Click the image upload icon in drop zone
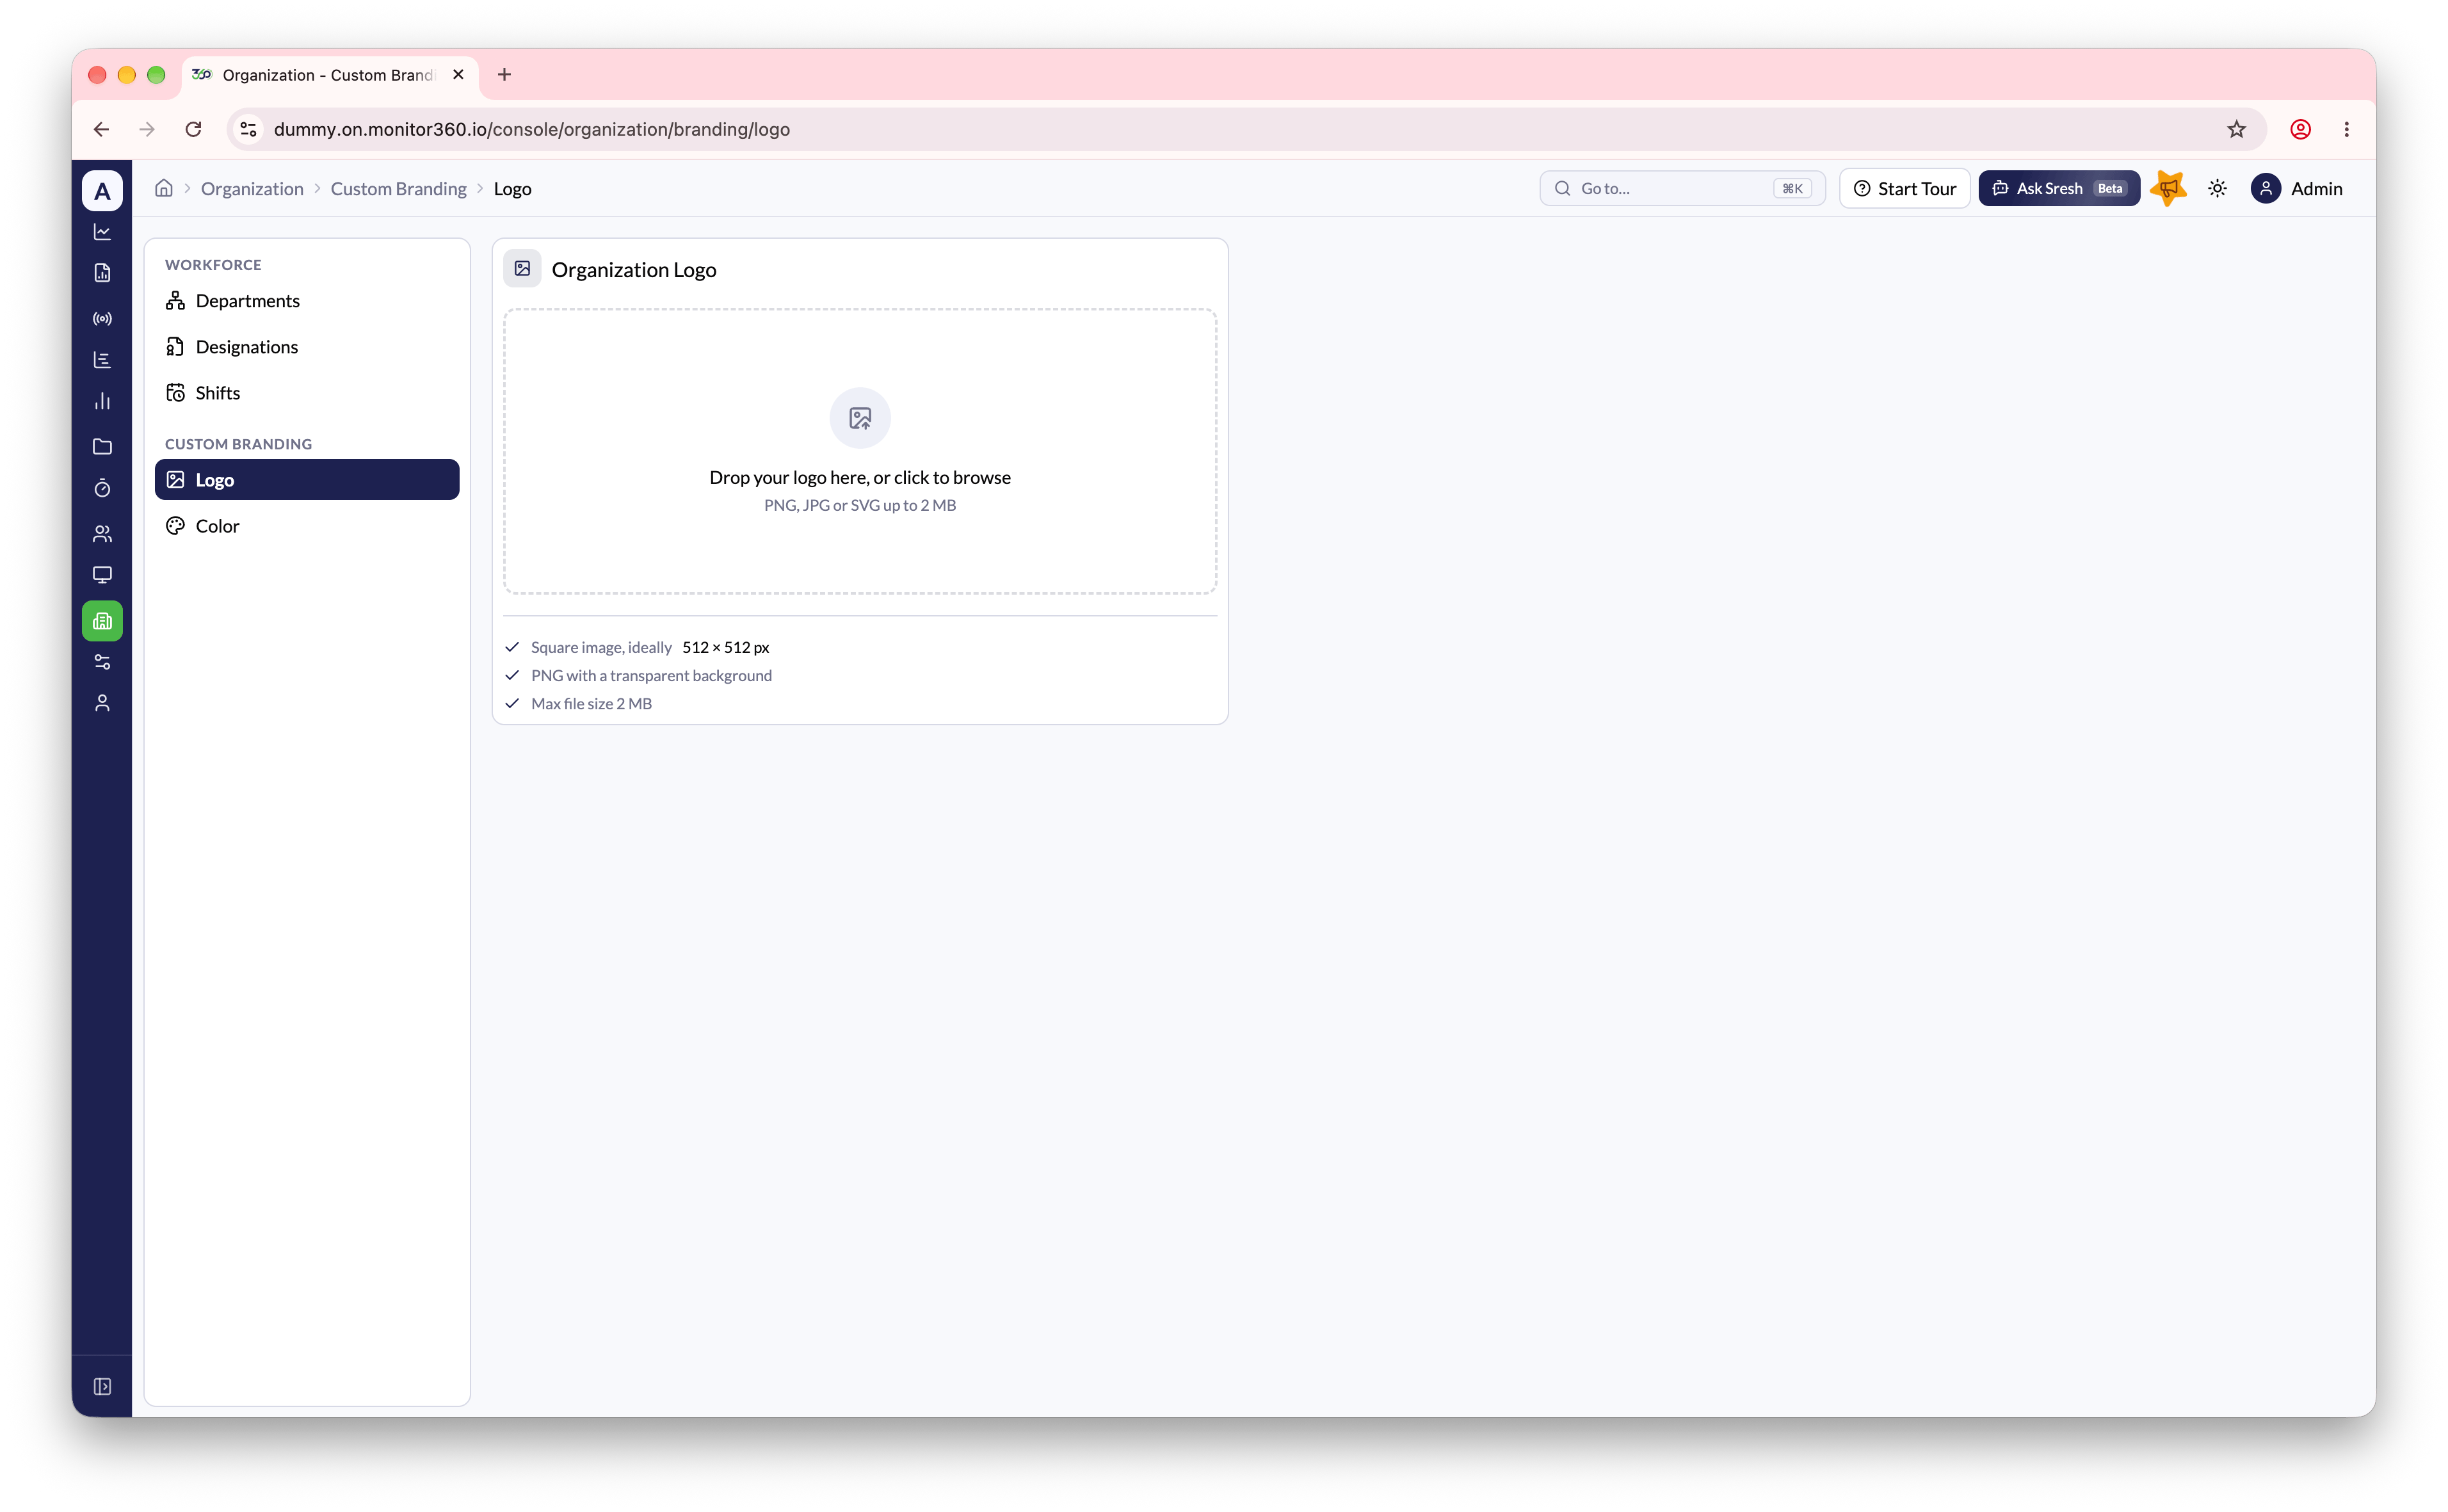Screen dimensions: 2448x1512 860,418
